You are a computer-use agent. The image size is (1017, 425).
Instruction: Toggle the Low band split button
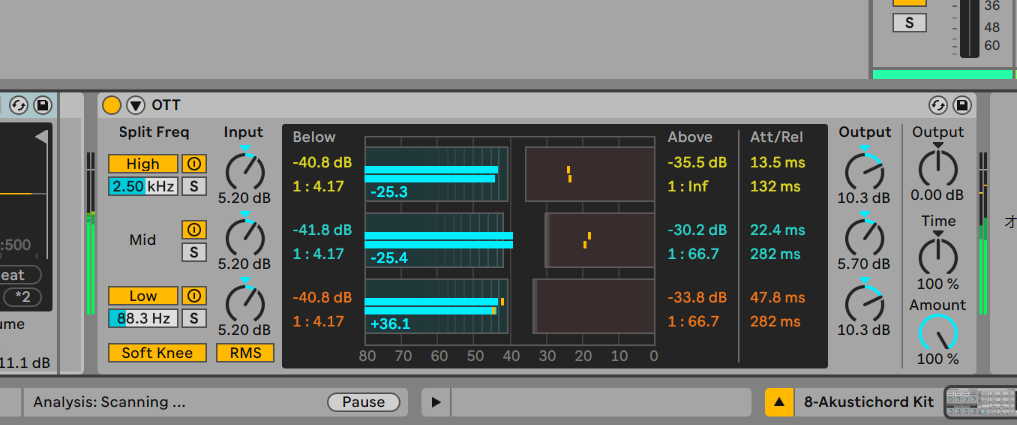point(143,296)
